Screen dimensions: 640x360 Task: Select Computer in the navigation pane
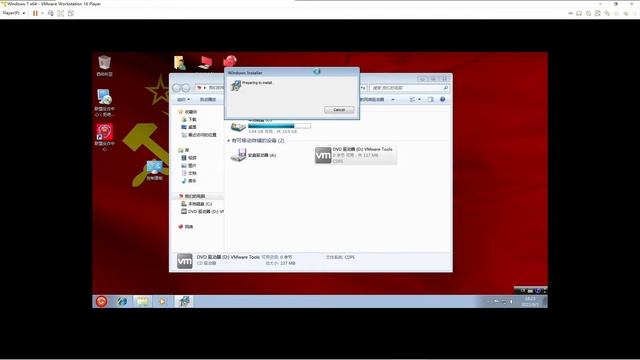[x=192, y=196]
